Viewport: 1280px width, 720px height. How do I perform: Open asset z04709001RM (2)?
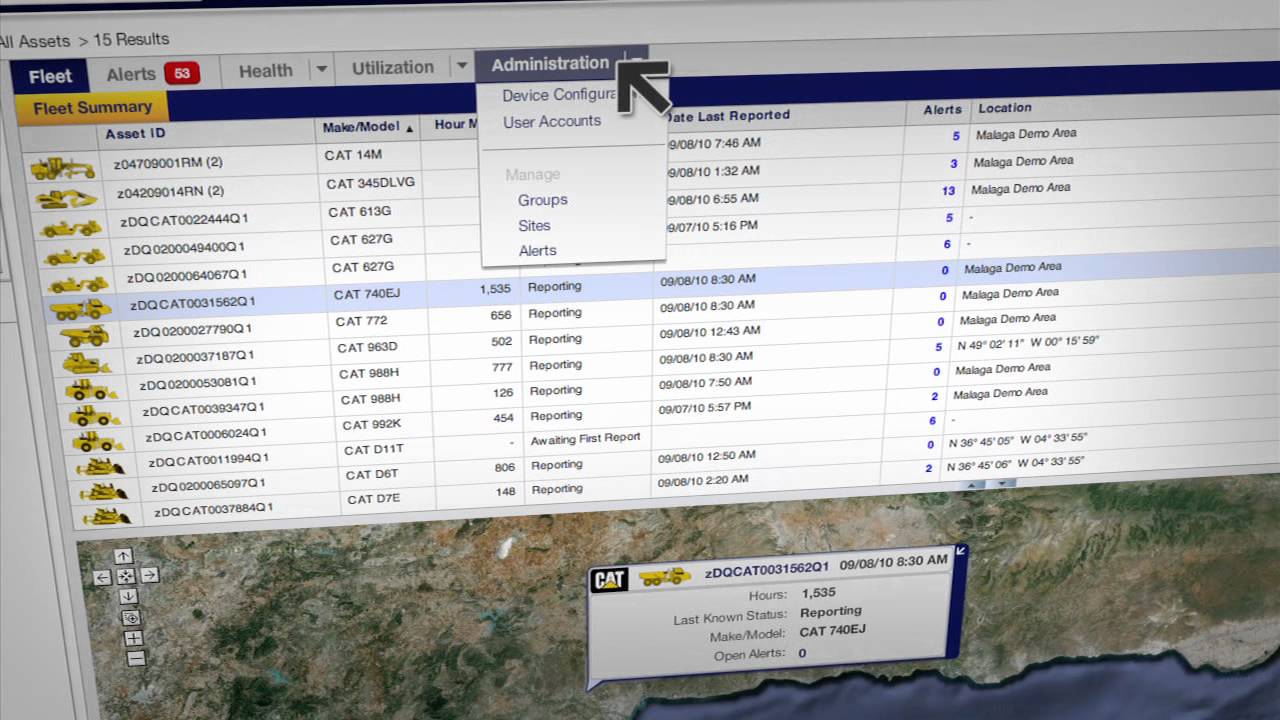(x=169, y=163)
